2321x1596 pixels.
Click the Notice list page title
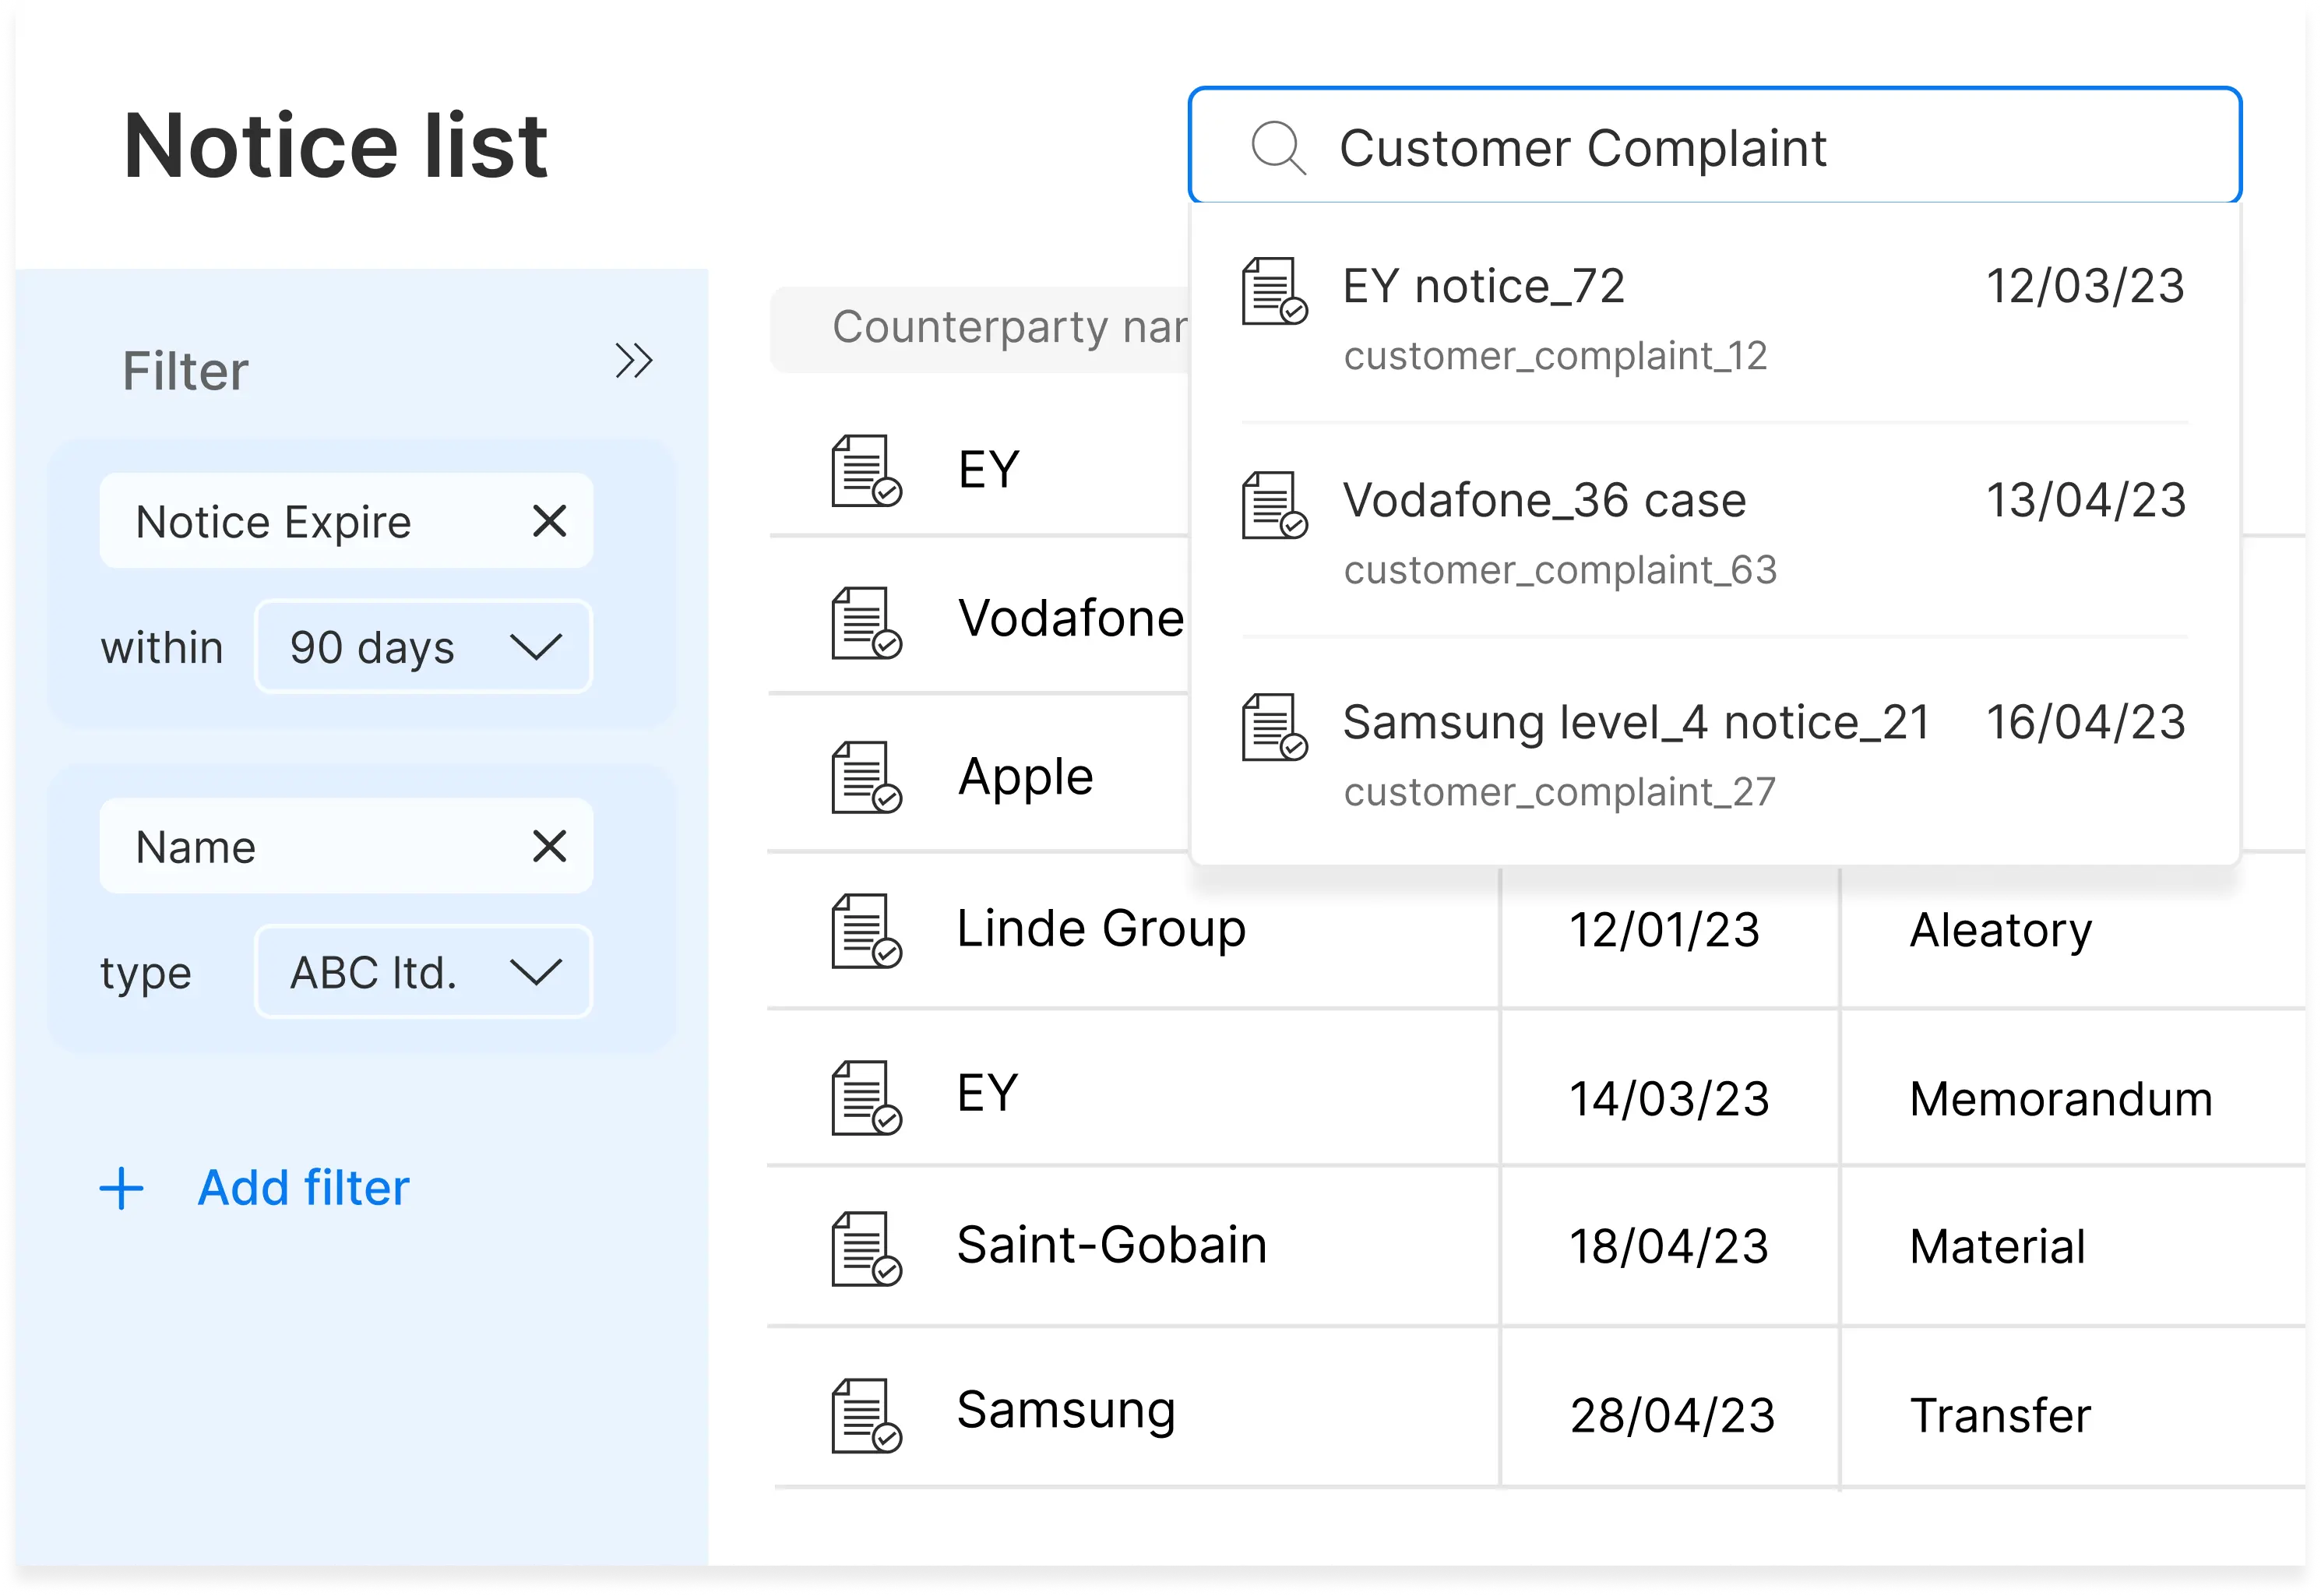coord(335,146)
